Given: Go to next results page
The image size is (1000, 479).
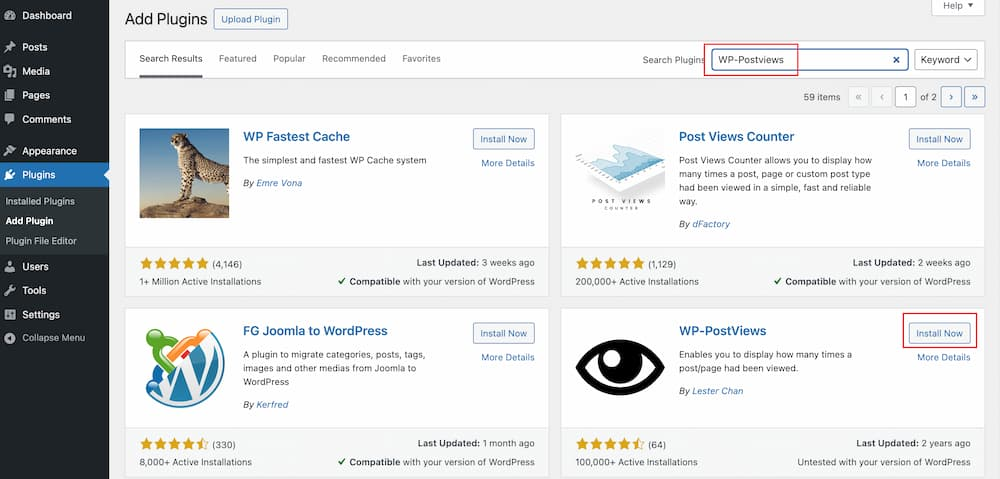Looking at the screenshot, I should pyautogui.click(x=951, y=97).
